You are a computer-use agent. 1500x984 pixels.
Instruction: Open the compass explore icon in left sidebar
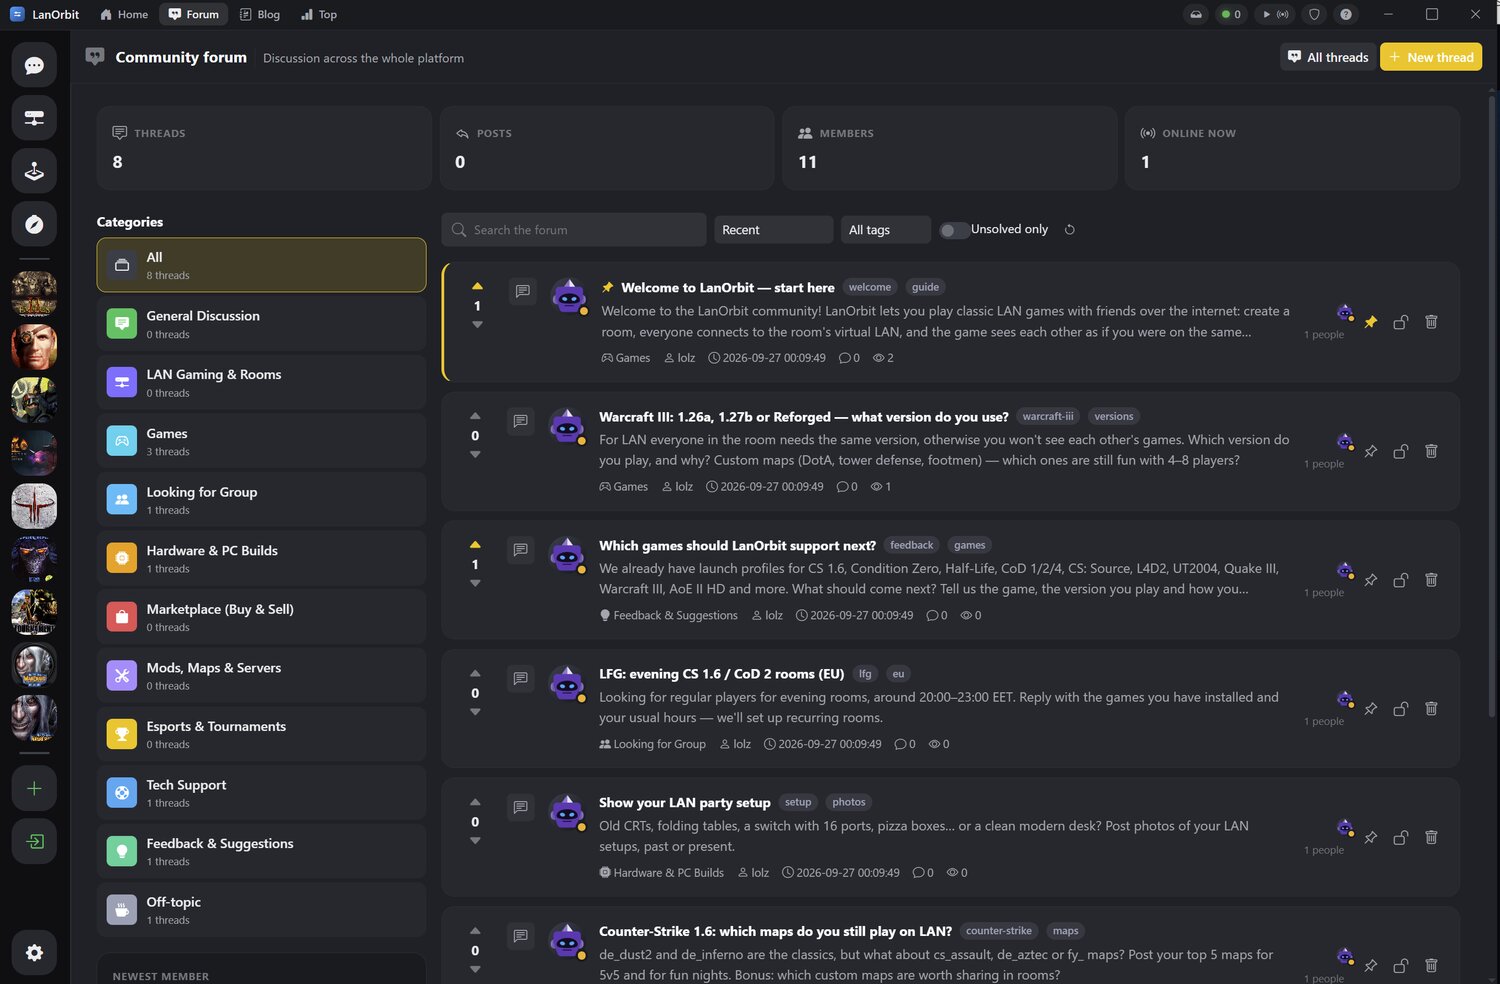click(x=34, y=224)
